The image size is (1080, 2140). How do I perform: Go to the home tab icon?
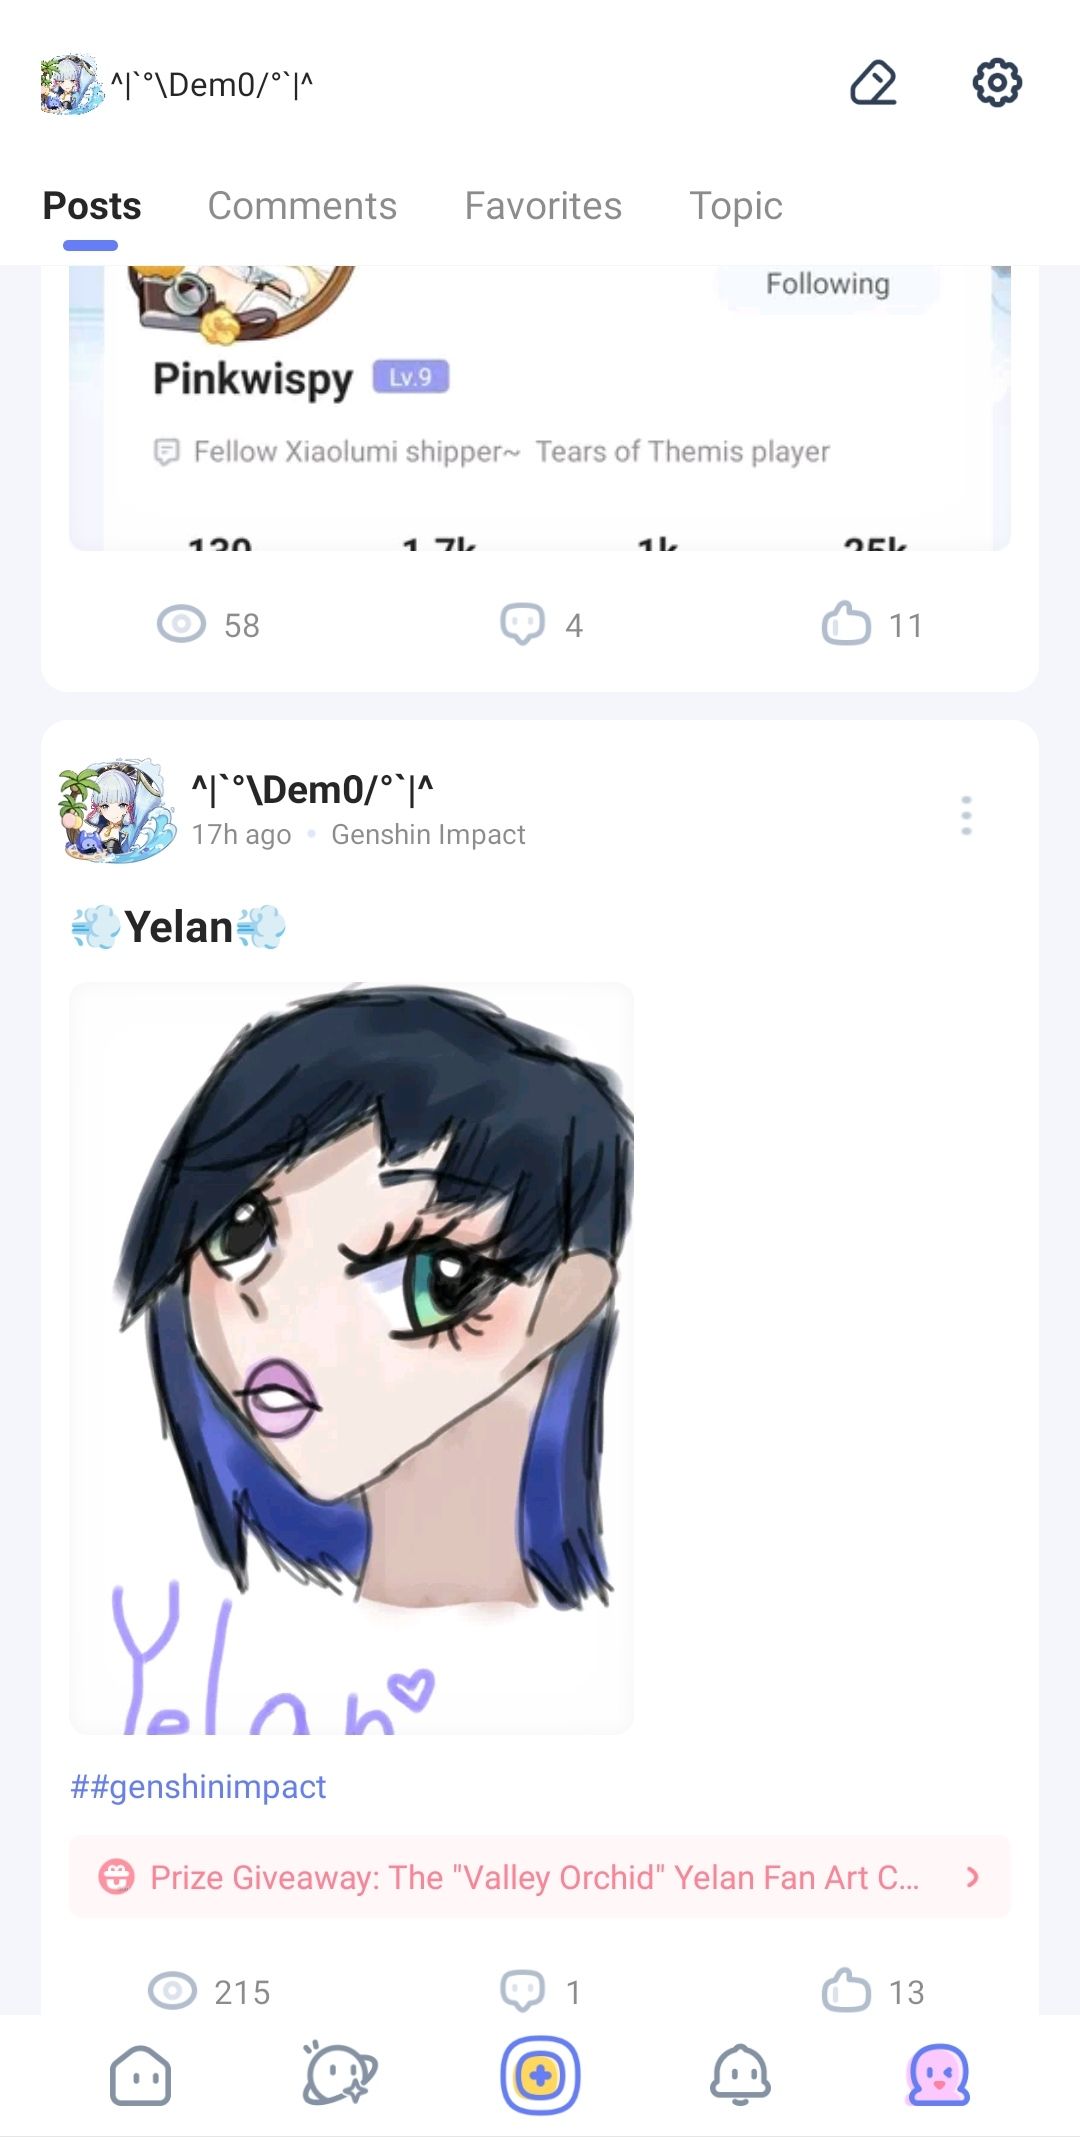click(x=140, y=2076)
